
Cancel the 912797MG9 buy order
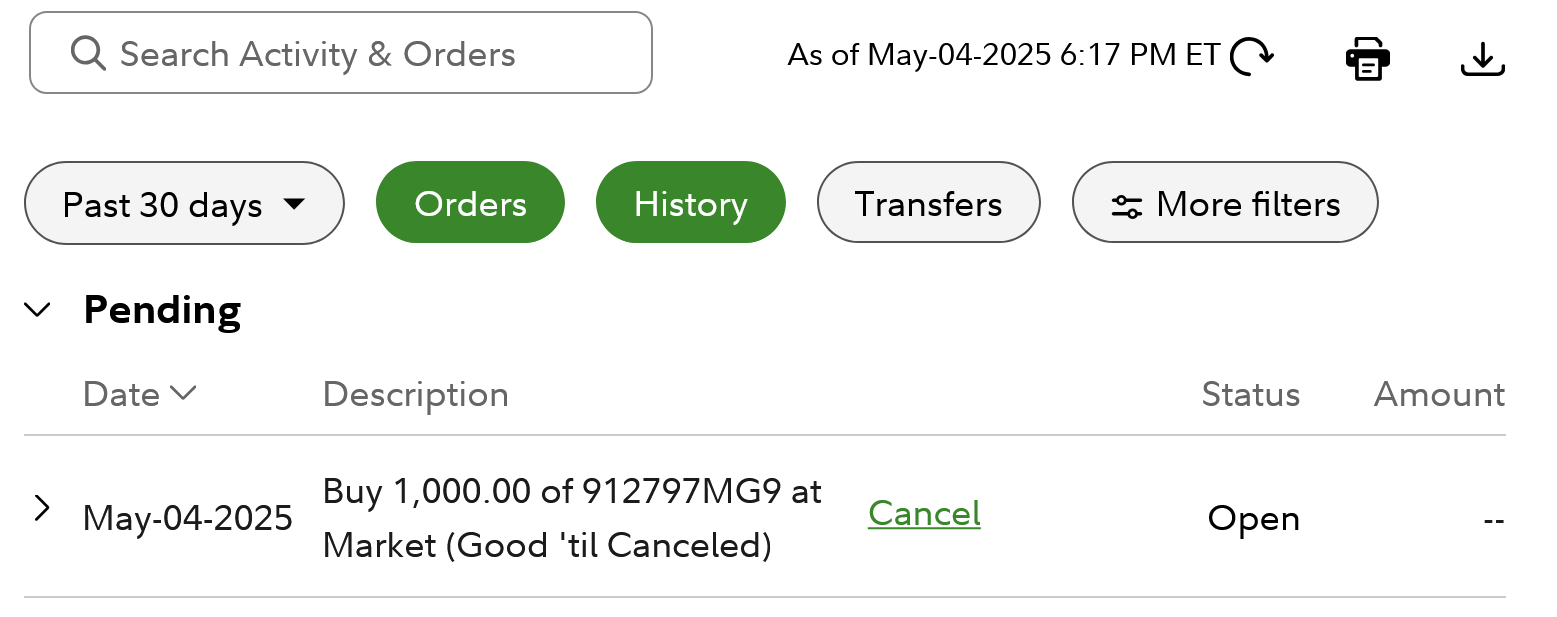[924, 513]
